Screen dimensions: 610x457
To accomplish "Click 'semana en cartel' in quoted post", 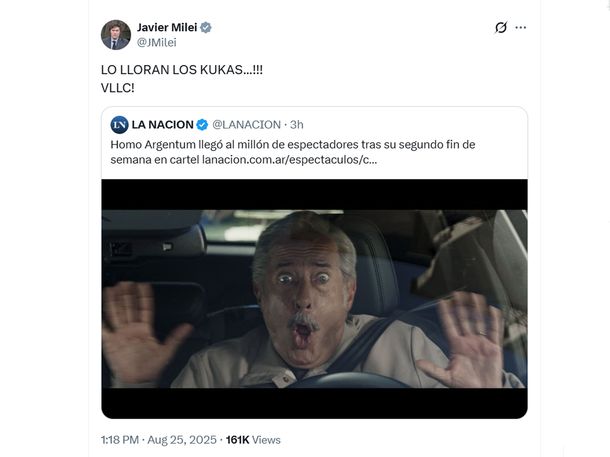I will [x=155, y=160].
